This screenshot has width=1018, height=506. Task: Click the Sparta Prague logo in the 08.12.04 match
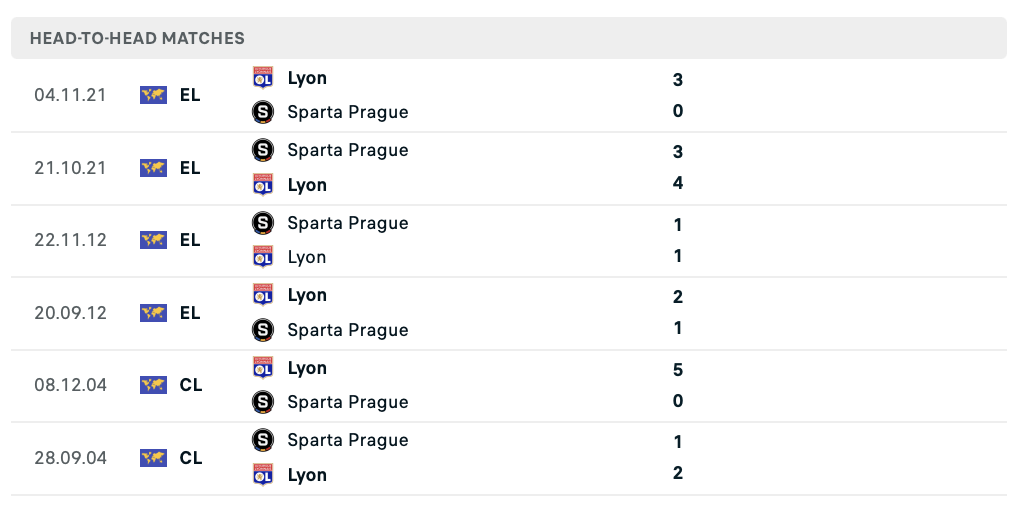(262, 401)
